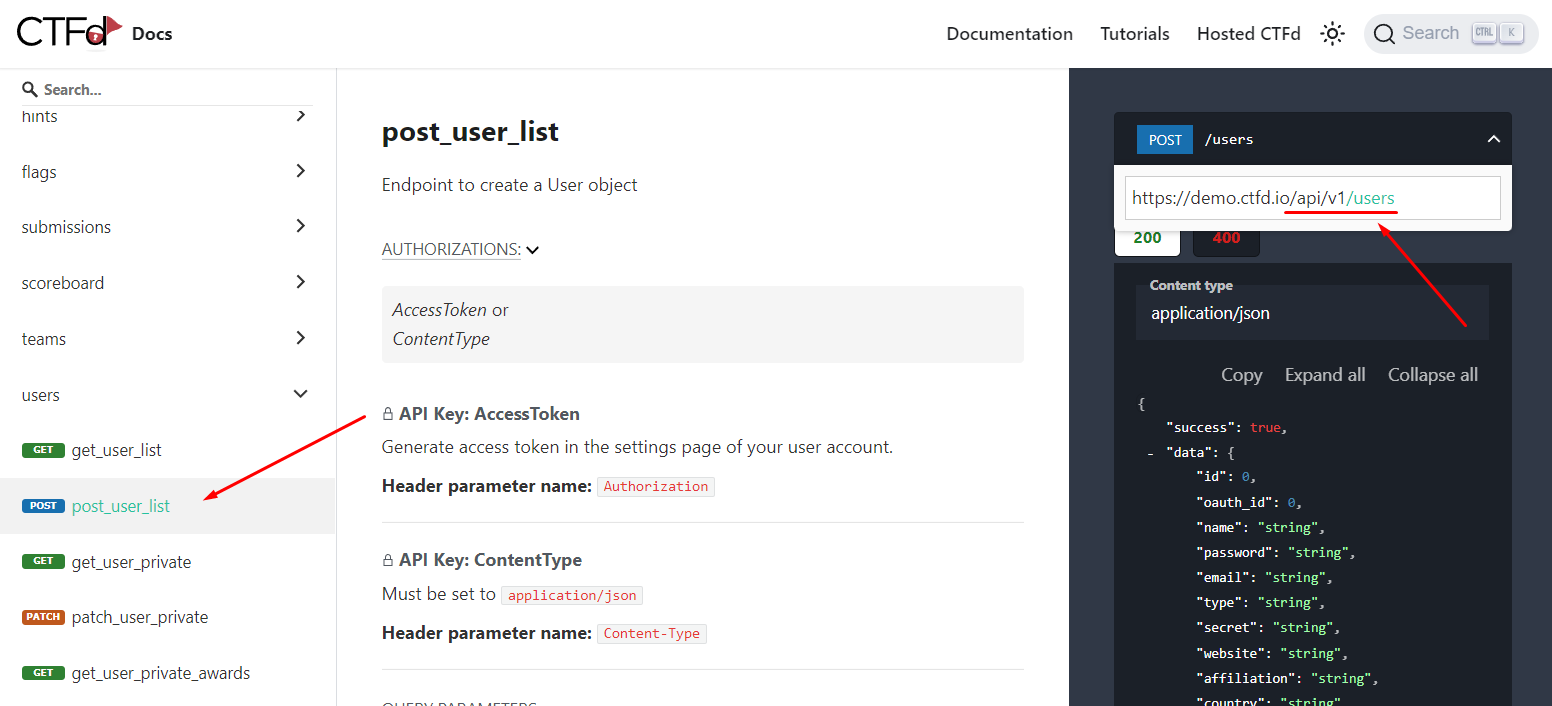
Task: Click the POST badge in the /users panel
Action: [1165, 140]
